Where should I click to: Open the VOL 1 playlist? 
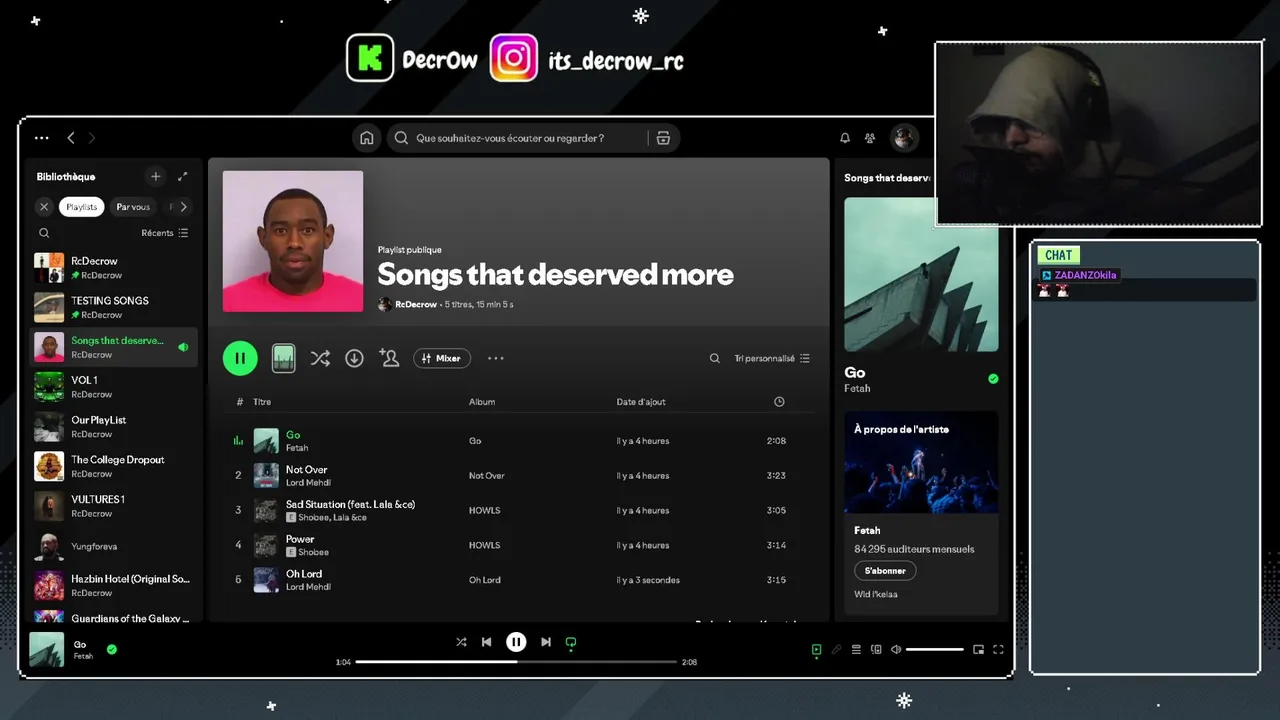(114, 387)
